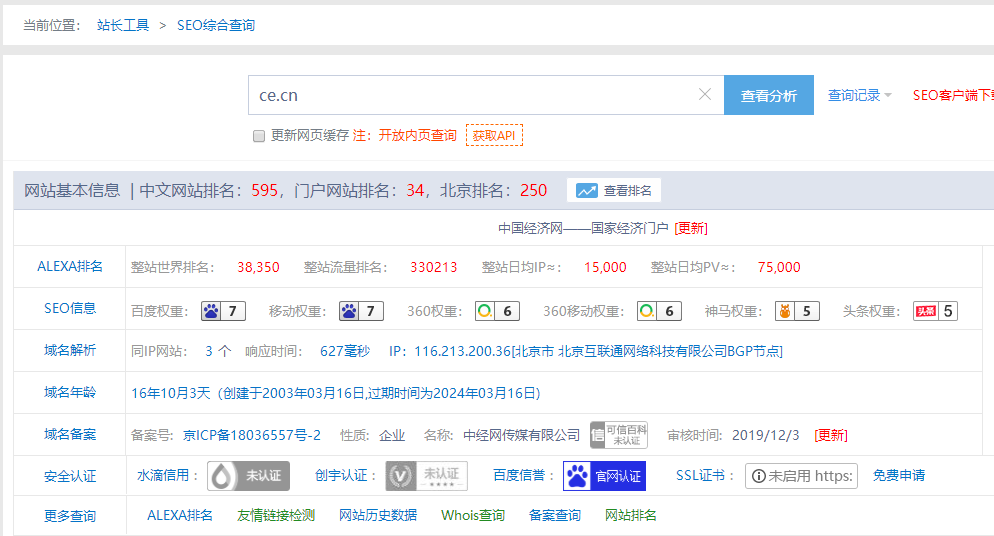Click 创宇认证 未认证 badge
Screen dimensions: 994x536
427,476
